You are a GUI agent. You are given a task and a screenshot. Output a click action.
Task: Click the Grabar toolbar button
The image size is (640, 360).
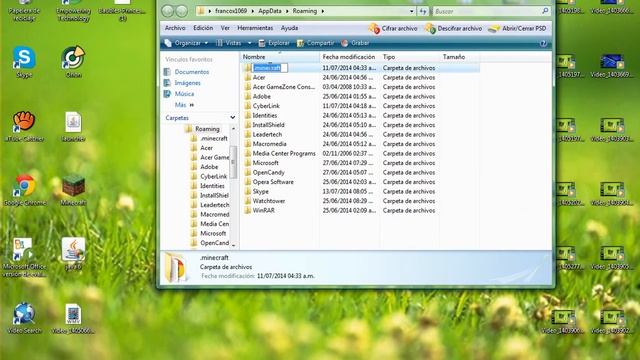click(355, 43)
